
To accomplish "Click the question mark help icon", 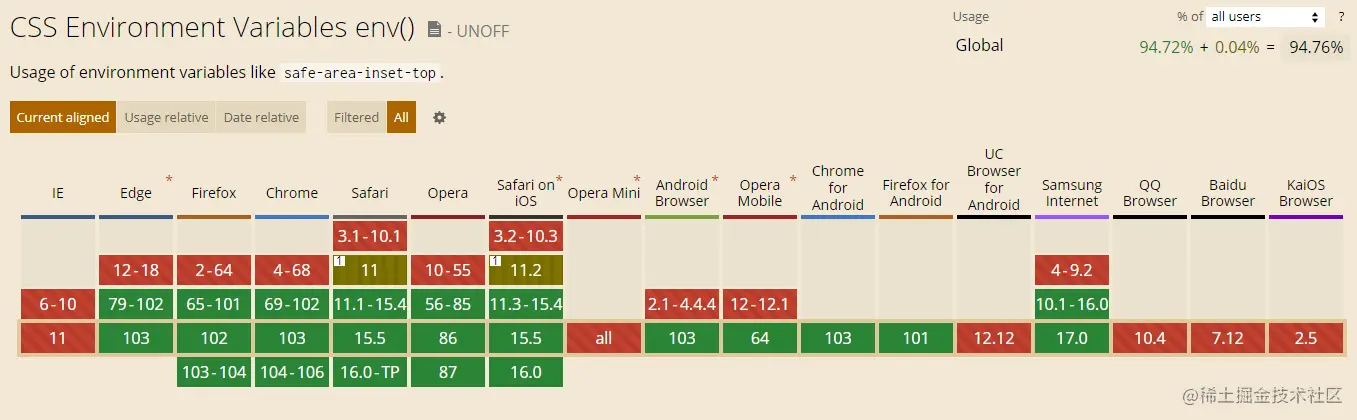I will [x=1341, y=17].
